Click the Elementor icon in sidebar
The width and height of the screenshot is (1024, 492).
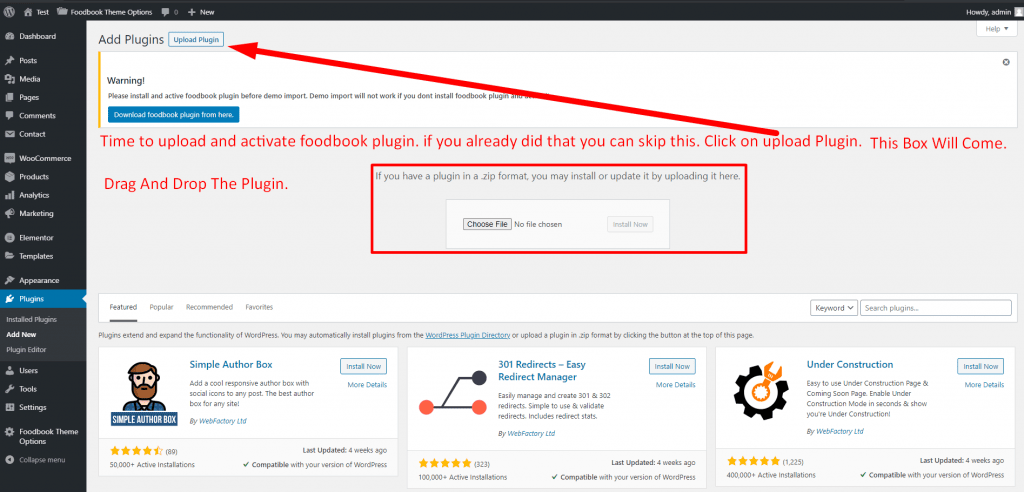pyautogui.click(x=9, y=238)
